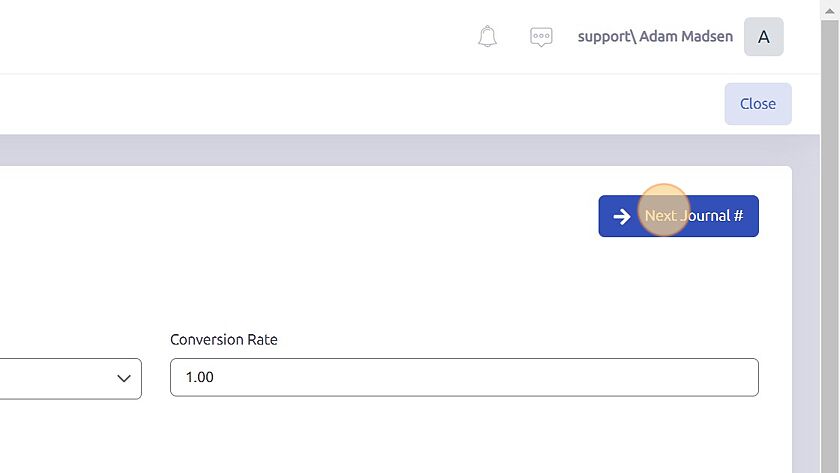Open the combo box beside Conversion Rate
Viewport: 840px width, 473px height.
[71, 379]
